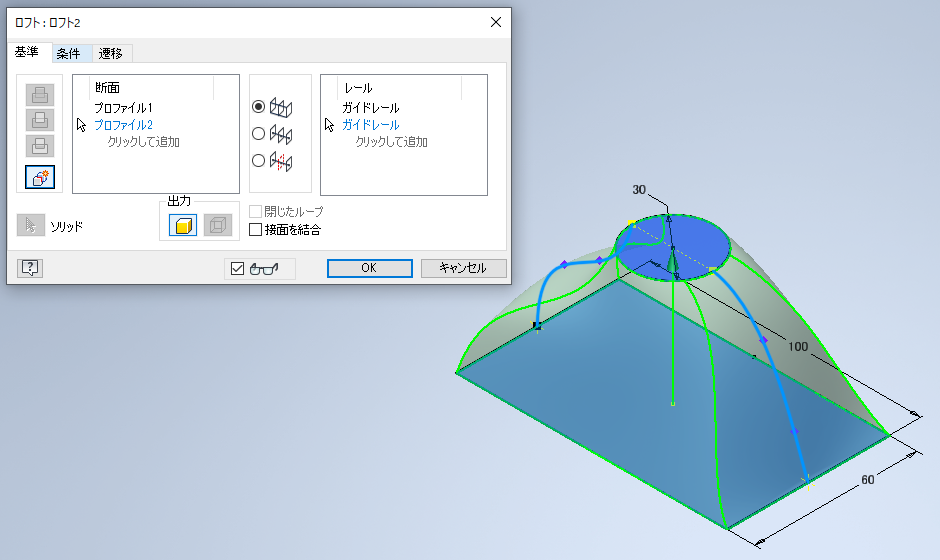Confirm loft with OK button

coord(369,268)
